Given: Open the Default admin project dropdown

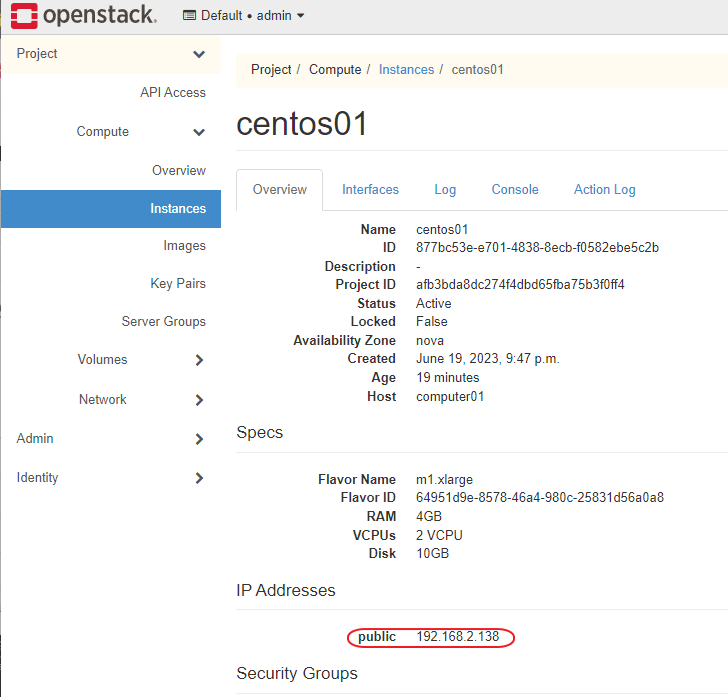Looking at the screenshot, I should pos(245,15).
